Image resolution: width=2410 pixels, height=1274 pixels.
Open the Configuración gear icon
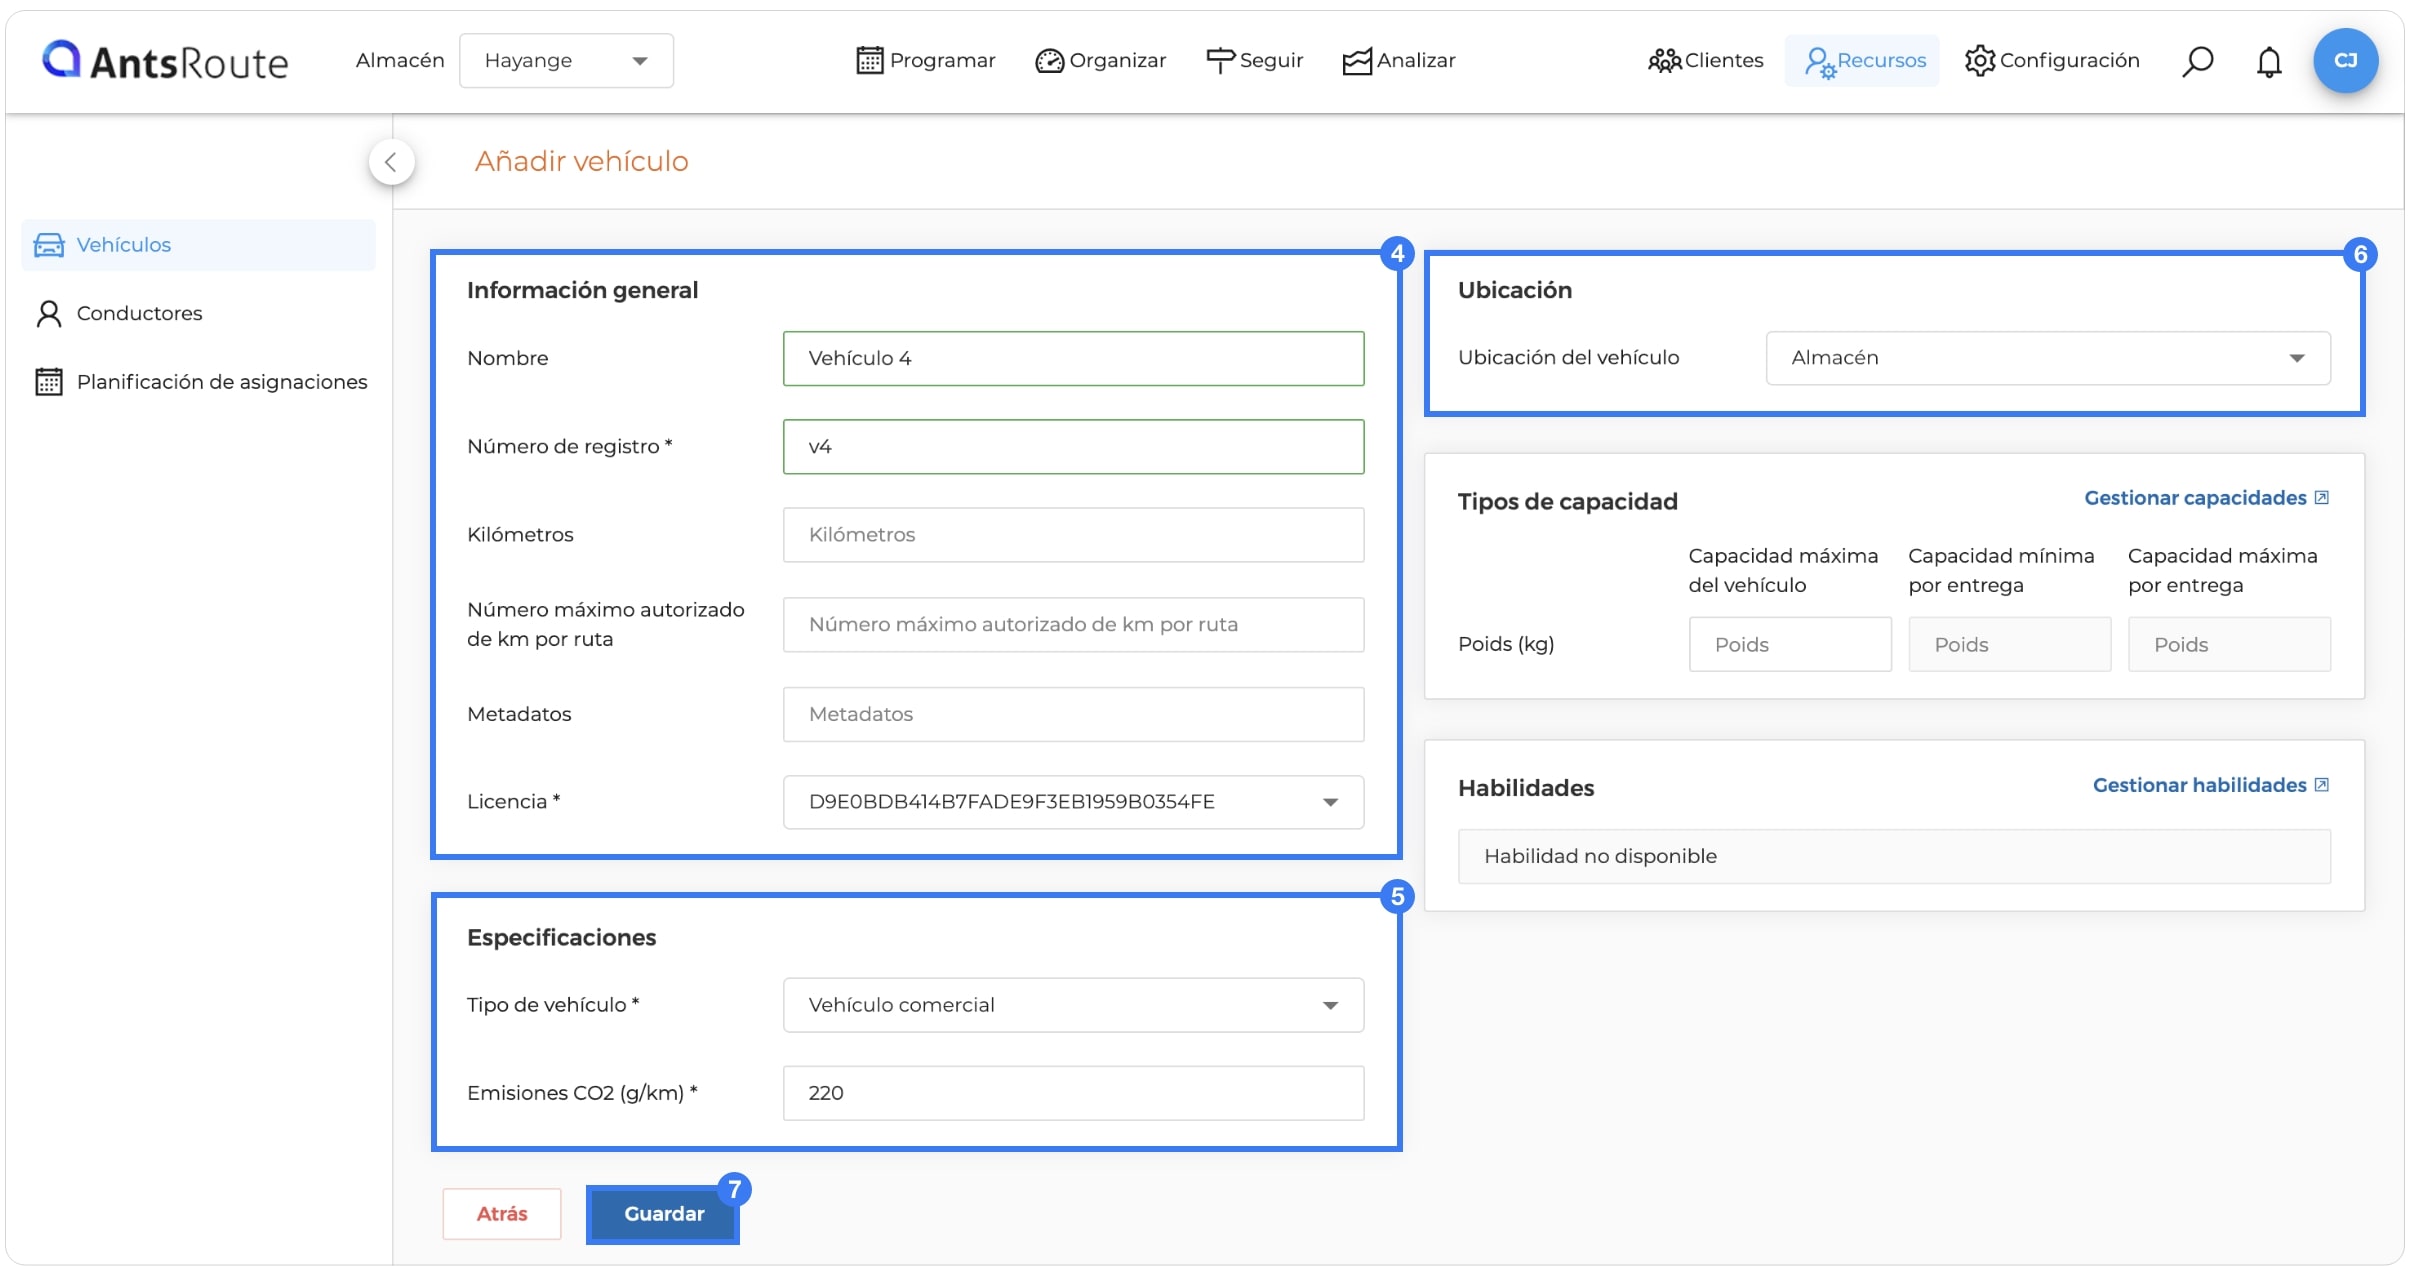point(1979,60)
